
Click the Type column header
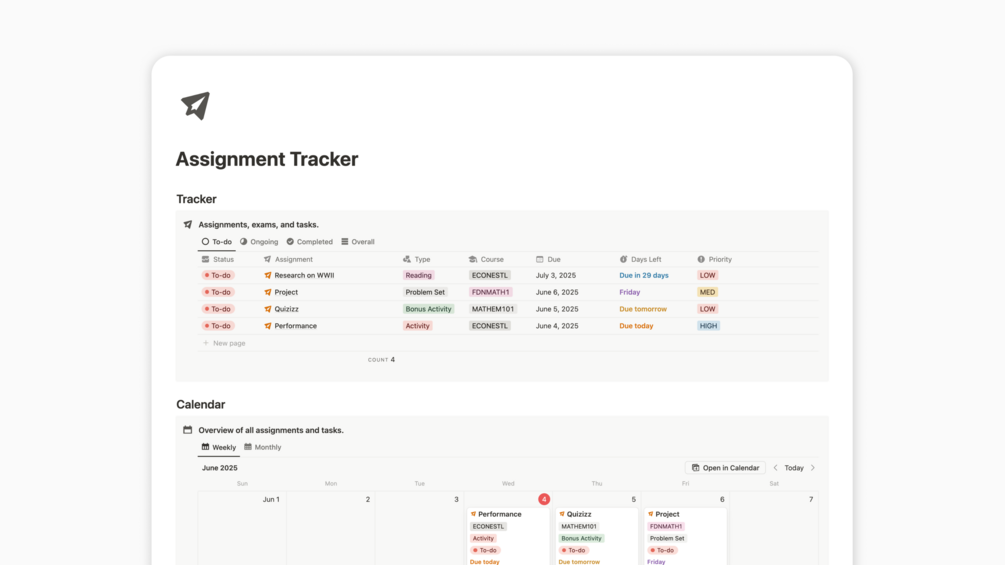coord(417,259)
